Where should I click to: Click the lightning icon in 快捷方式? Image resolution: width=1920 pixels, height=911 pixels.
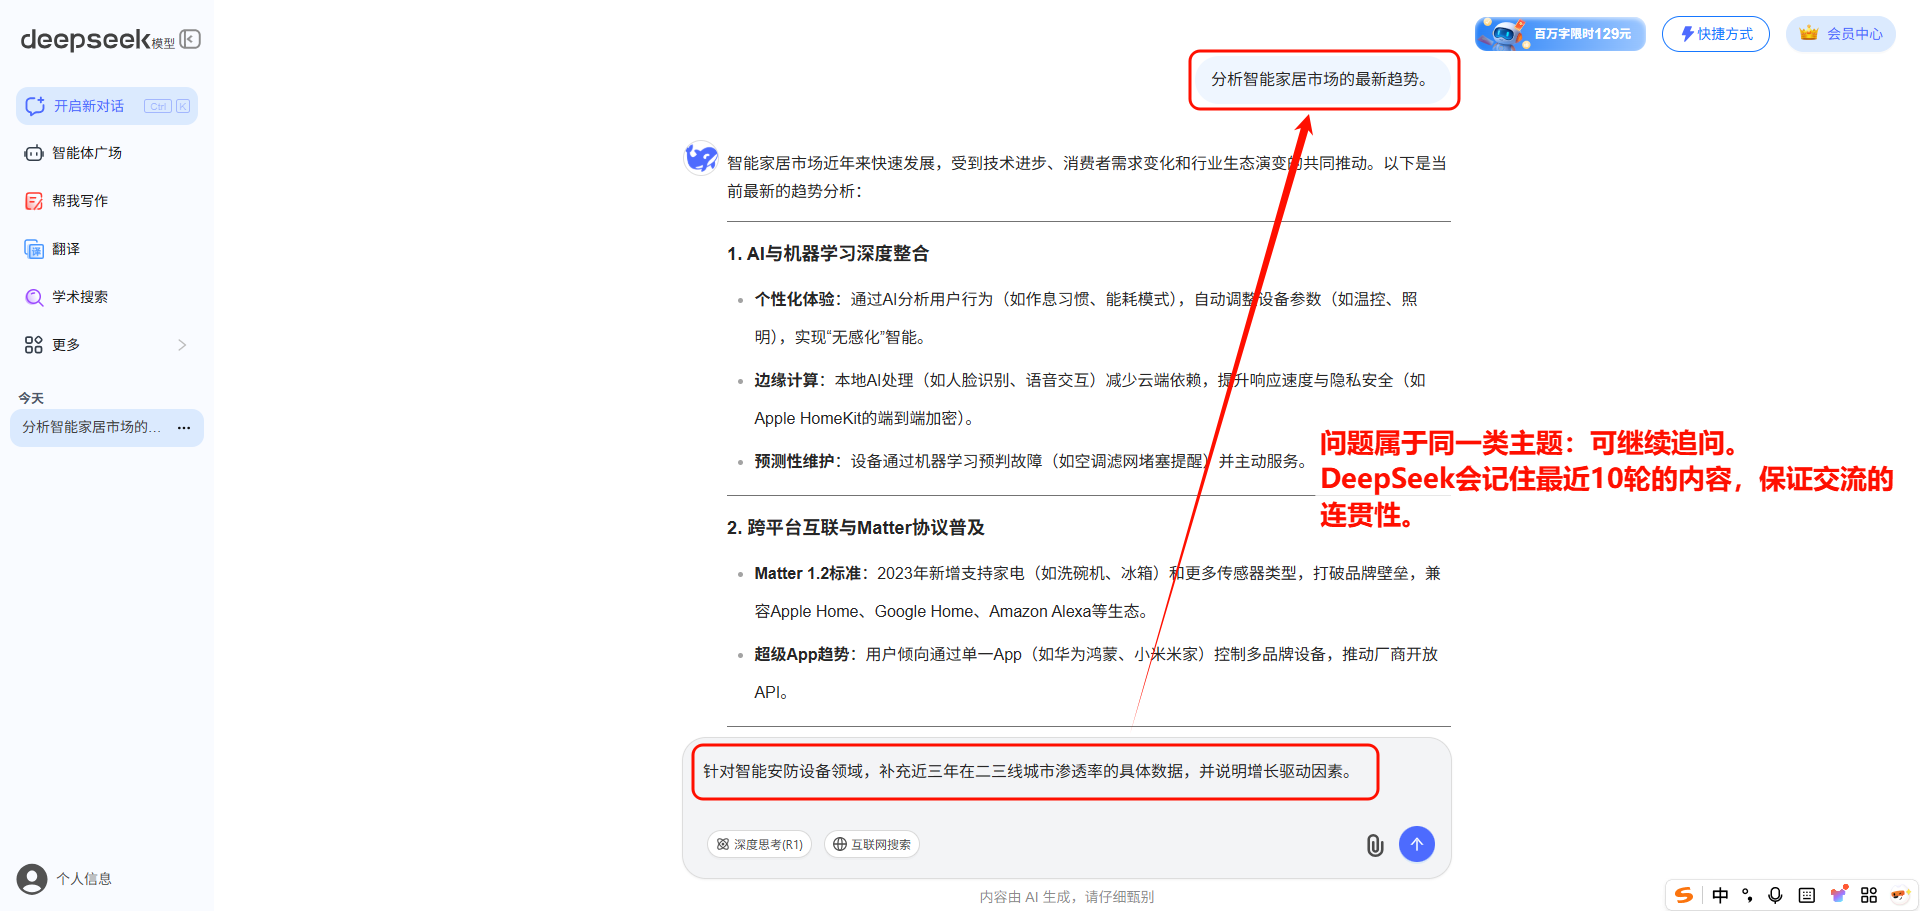(x=1687, y=34)
